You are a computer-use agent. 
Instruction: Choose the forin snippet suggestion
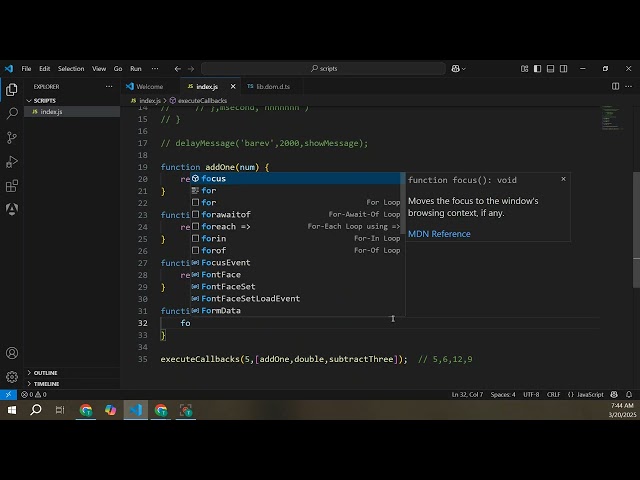coord(296,238)
